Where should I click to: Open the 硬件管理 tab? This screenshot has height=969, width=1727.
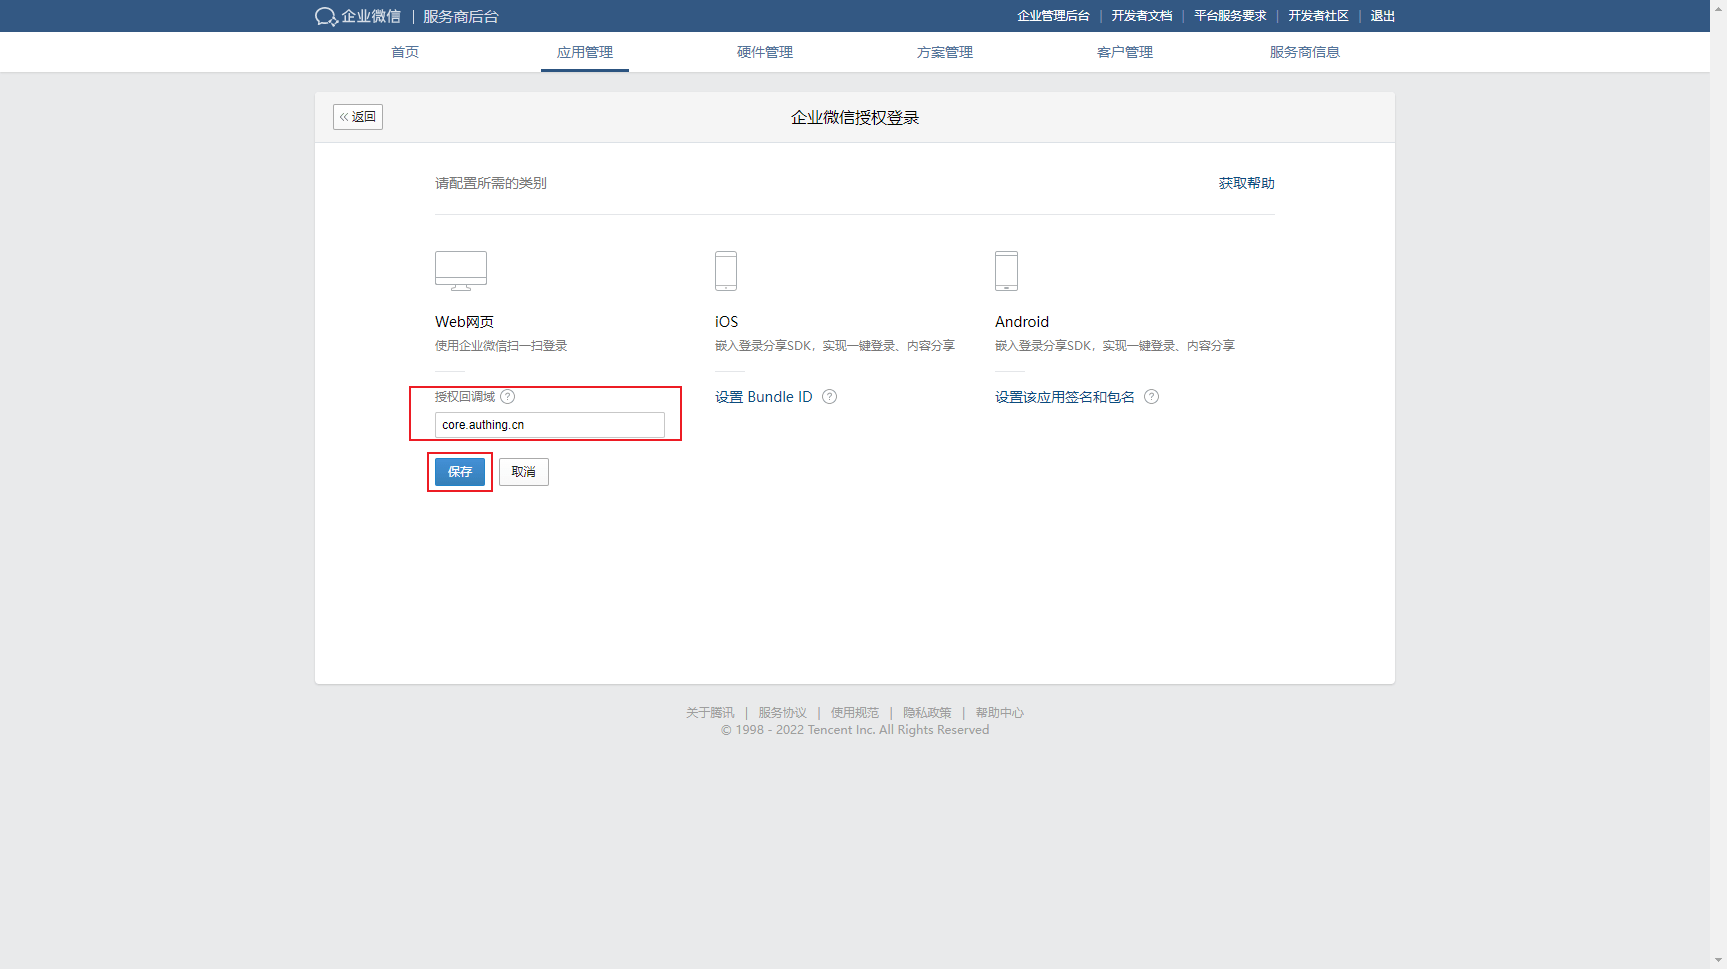click(765, 52)
